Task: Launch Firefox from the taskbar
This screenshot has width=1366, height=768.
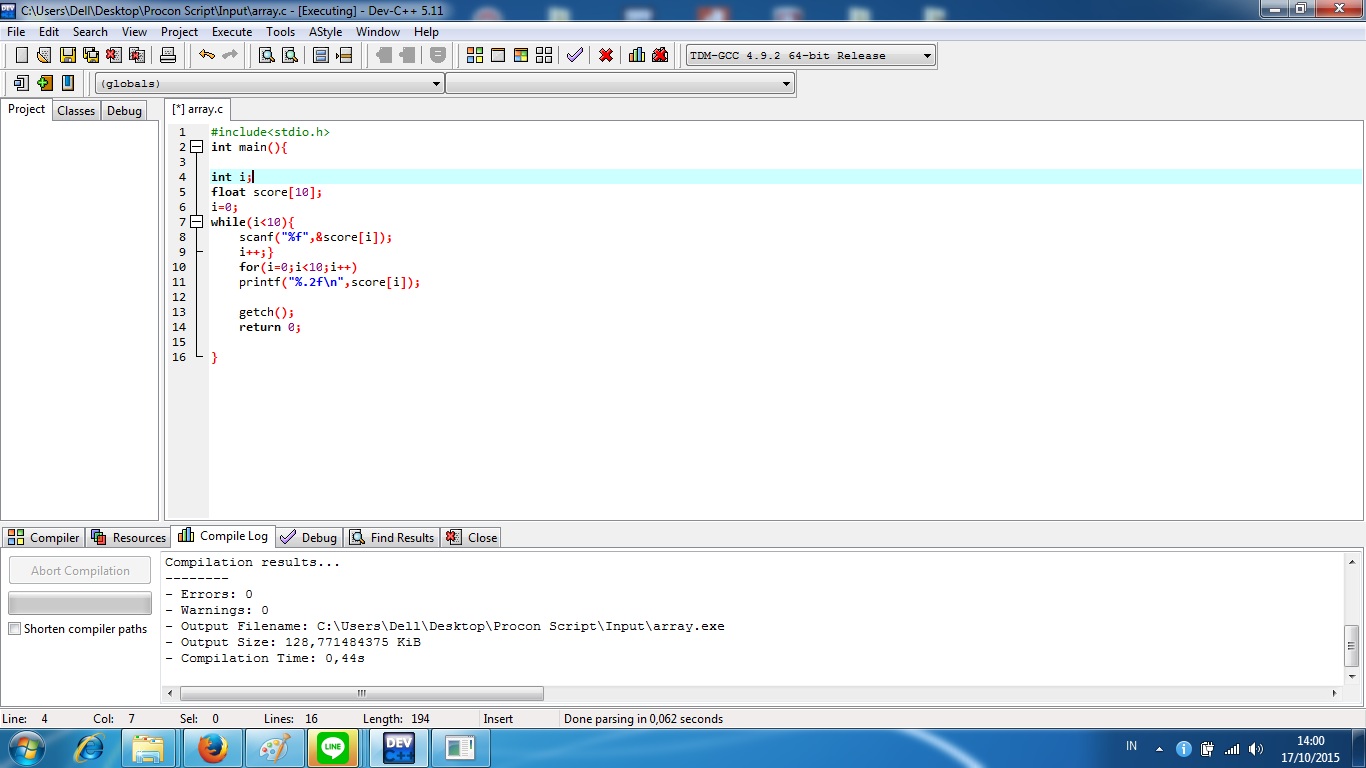Action: (213, 747)
